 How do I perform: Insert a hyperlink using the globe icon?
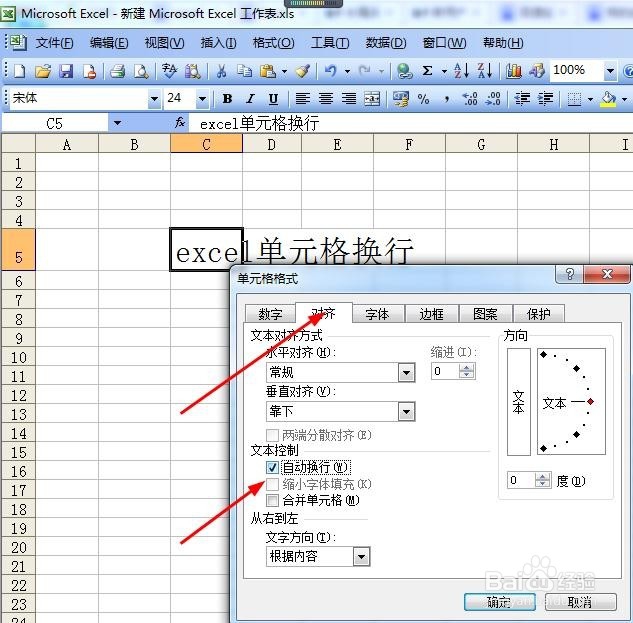(x=404, y=71)
